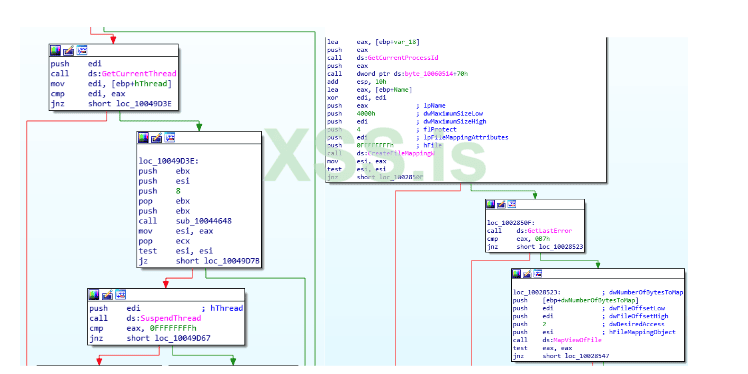Click the hFileMappingObject comment
748x374 pixels.
tap(639, 332)
